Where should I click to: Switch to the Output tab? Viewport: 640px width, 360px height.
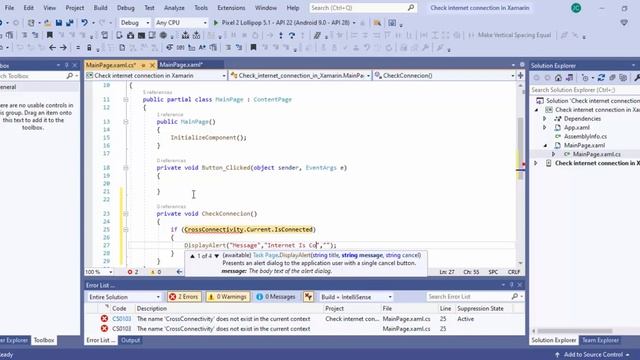130,340
